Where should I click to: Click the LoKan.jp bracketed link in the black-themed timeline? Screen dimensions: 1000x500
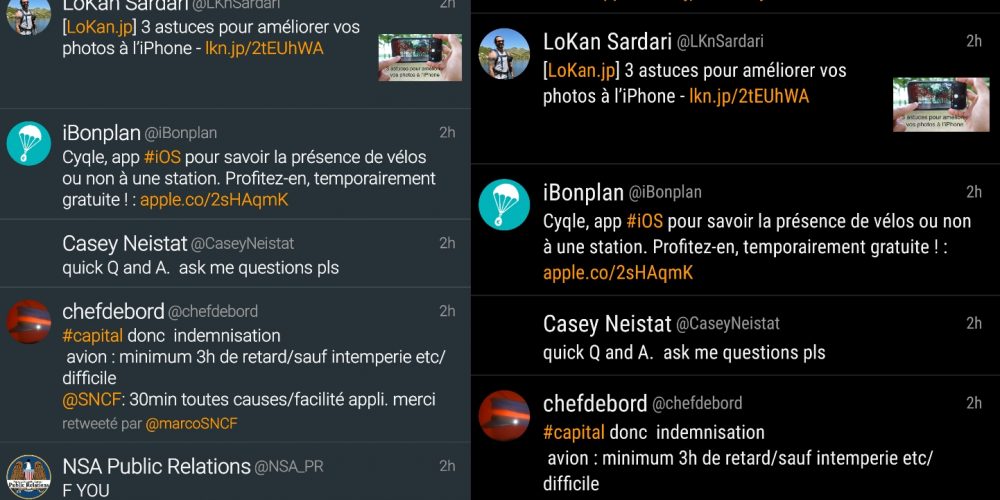coord(581,70)
